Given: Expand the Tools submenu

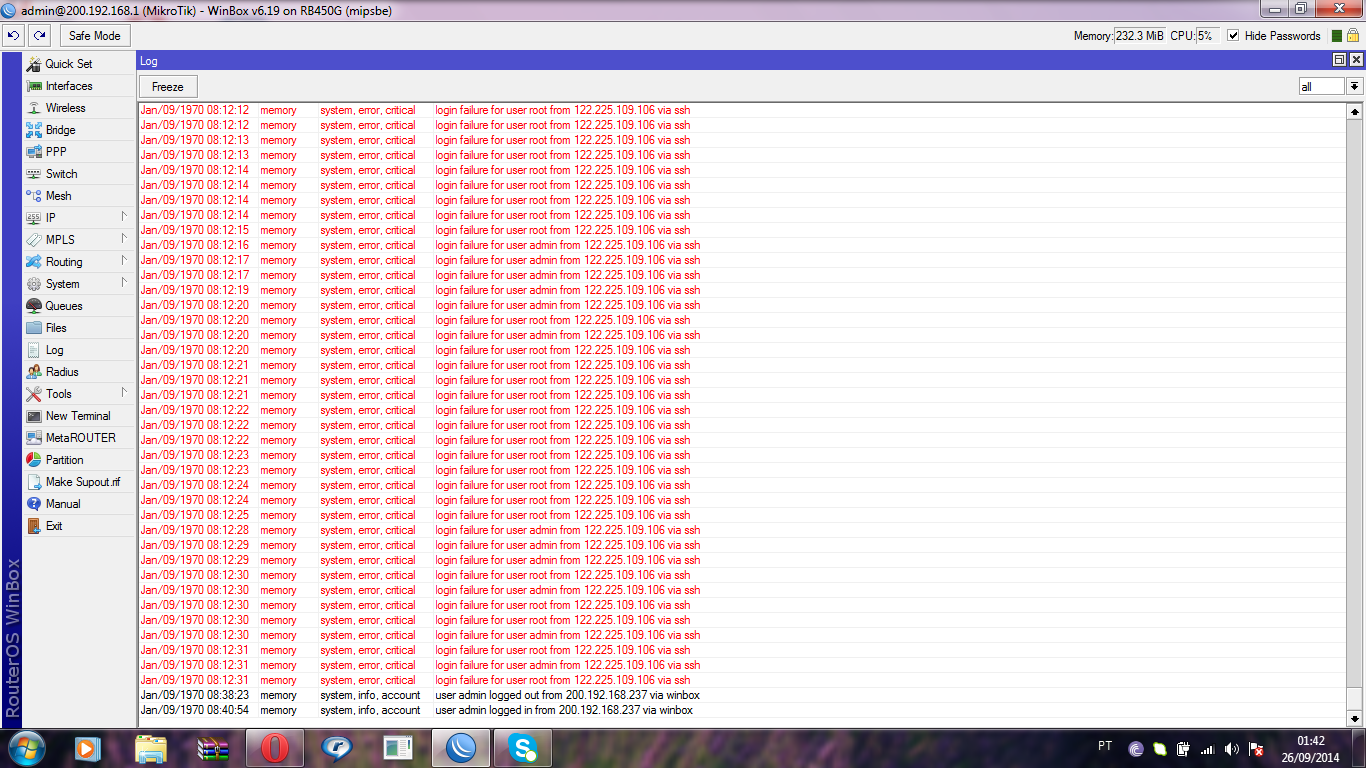Looking at the screenshot, I should (79, 394).
